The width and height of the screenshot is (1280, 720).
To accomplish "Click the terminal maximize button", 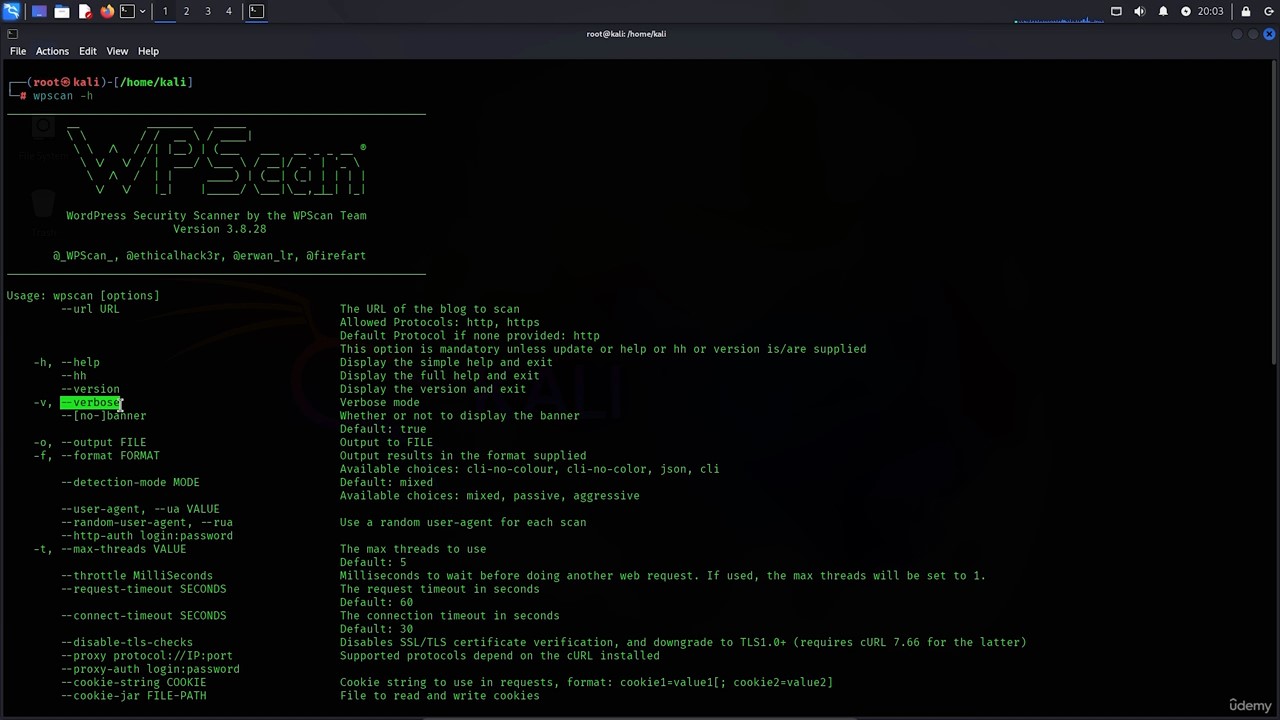I will [1253, 34].
